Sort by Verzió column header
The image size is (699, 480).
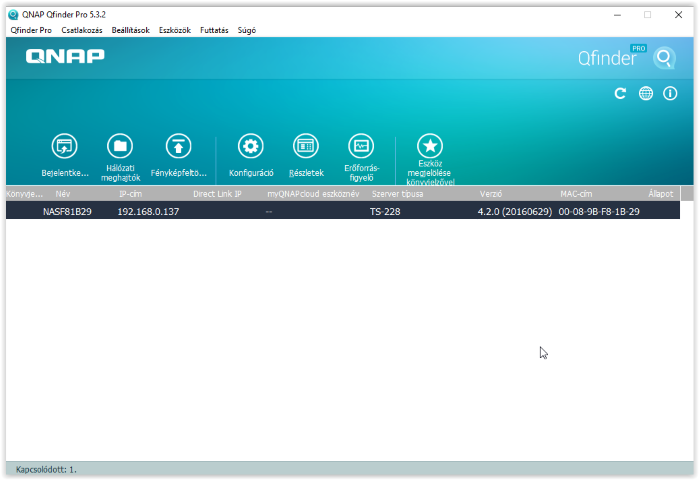tap(491, 193)
